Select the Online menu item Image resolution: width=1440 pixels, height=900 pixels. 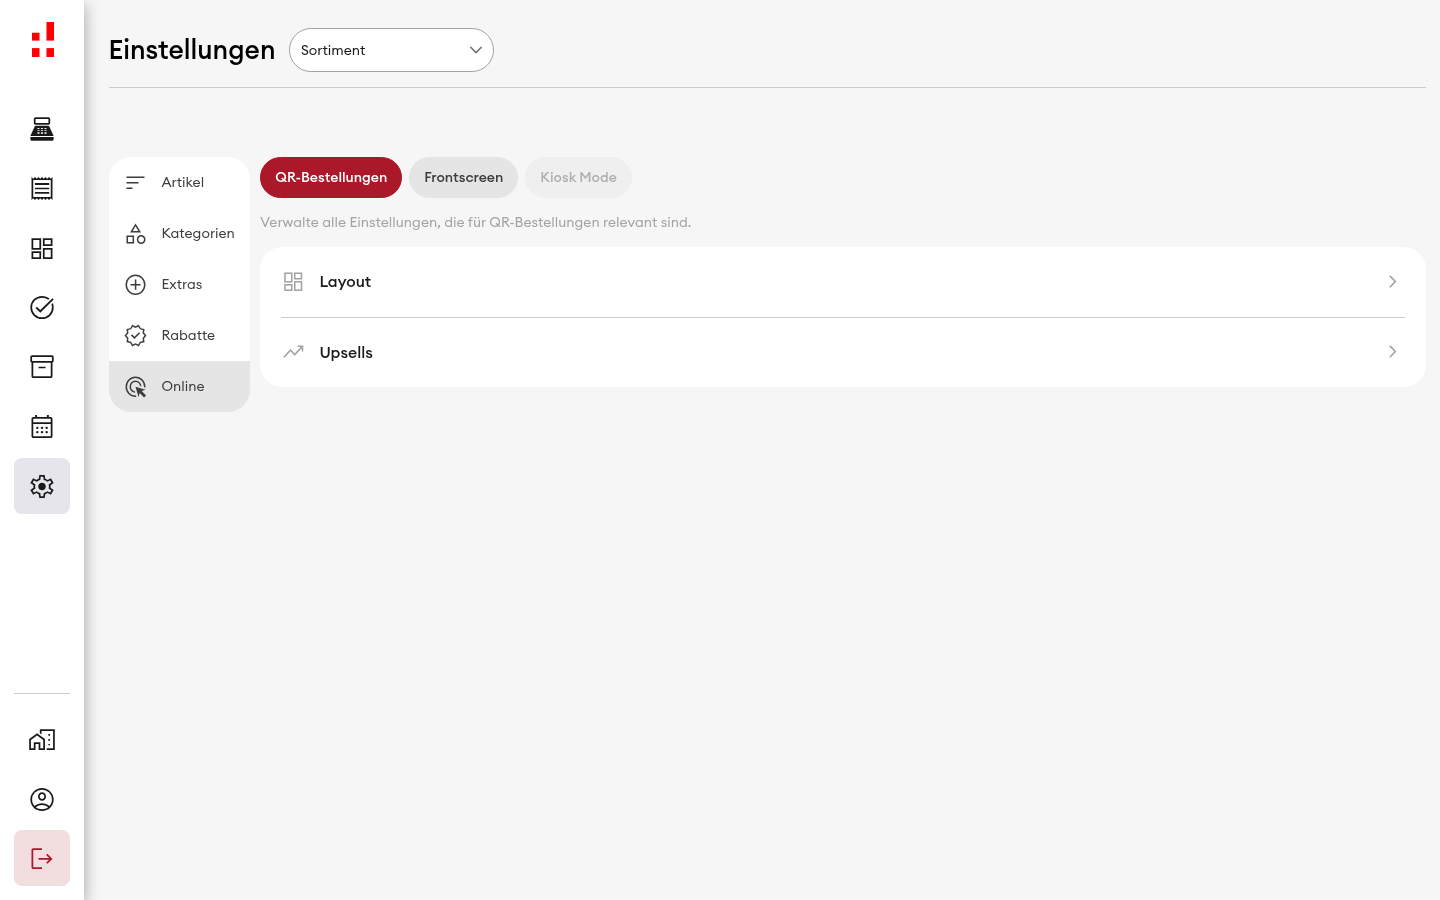[179, 386]
